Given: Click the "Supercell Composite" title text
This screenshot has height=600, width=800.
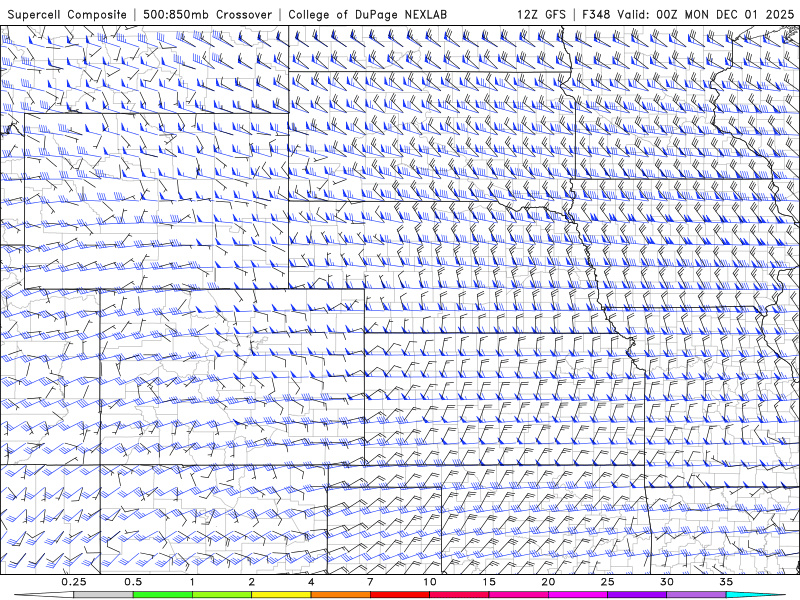Looking at the screenshot, I should point(67,14).
